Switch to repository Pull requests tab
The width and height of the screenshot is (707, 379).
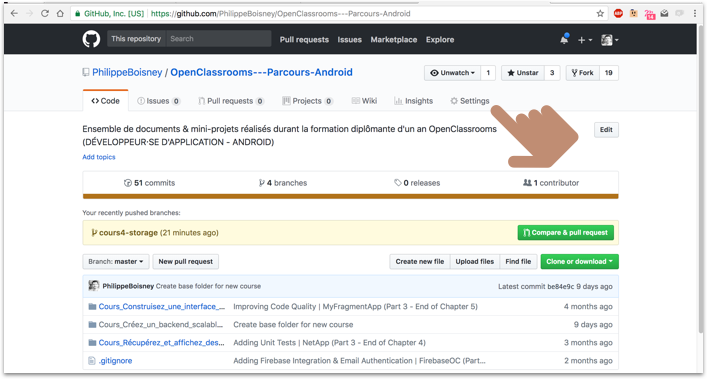coord(231,101)
